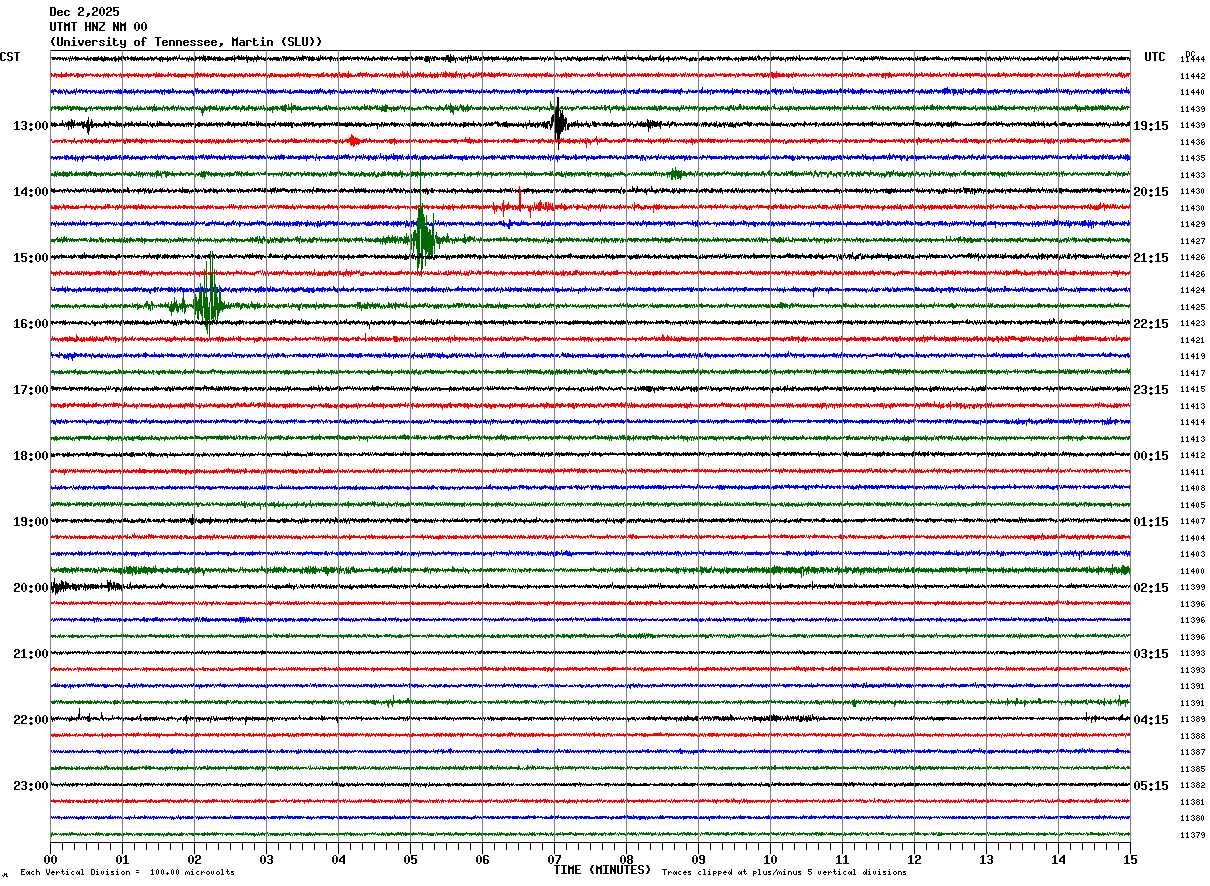Click the '01:15' UTC time label
The height and width of the screenshot is (886, 1210).
coord(1151,521)
